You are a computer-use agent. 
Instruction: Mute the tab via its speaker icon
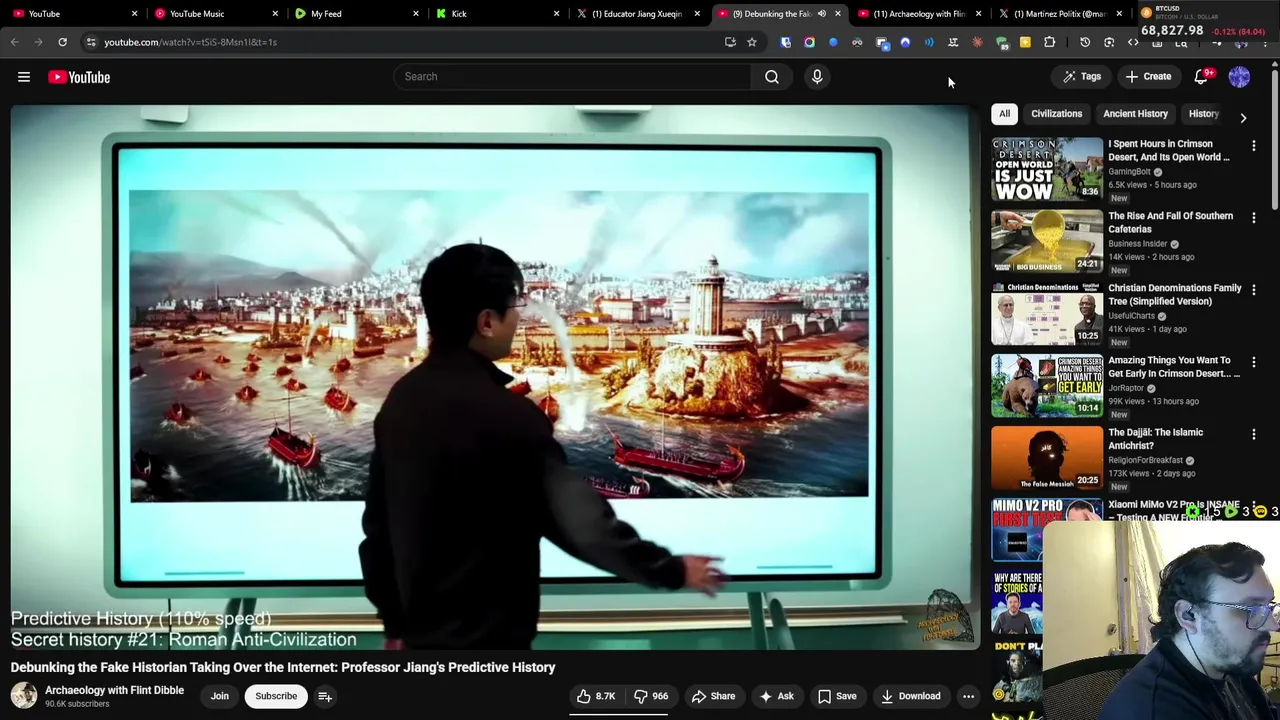coord(822,14)
